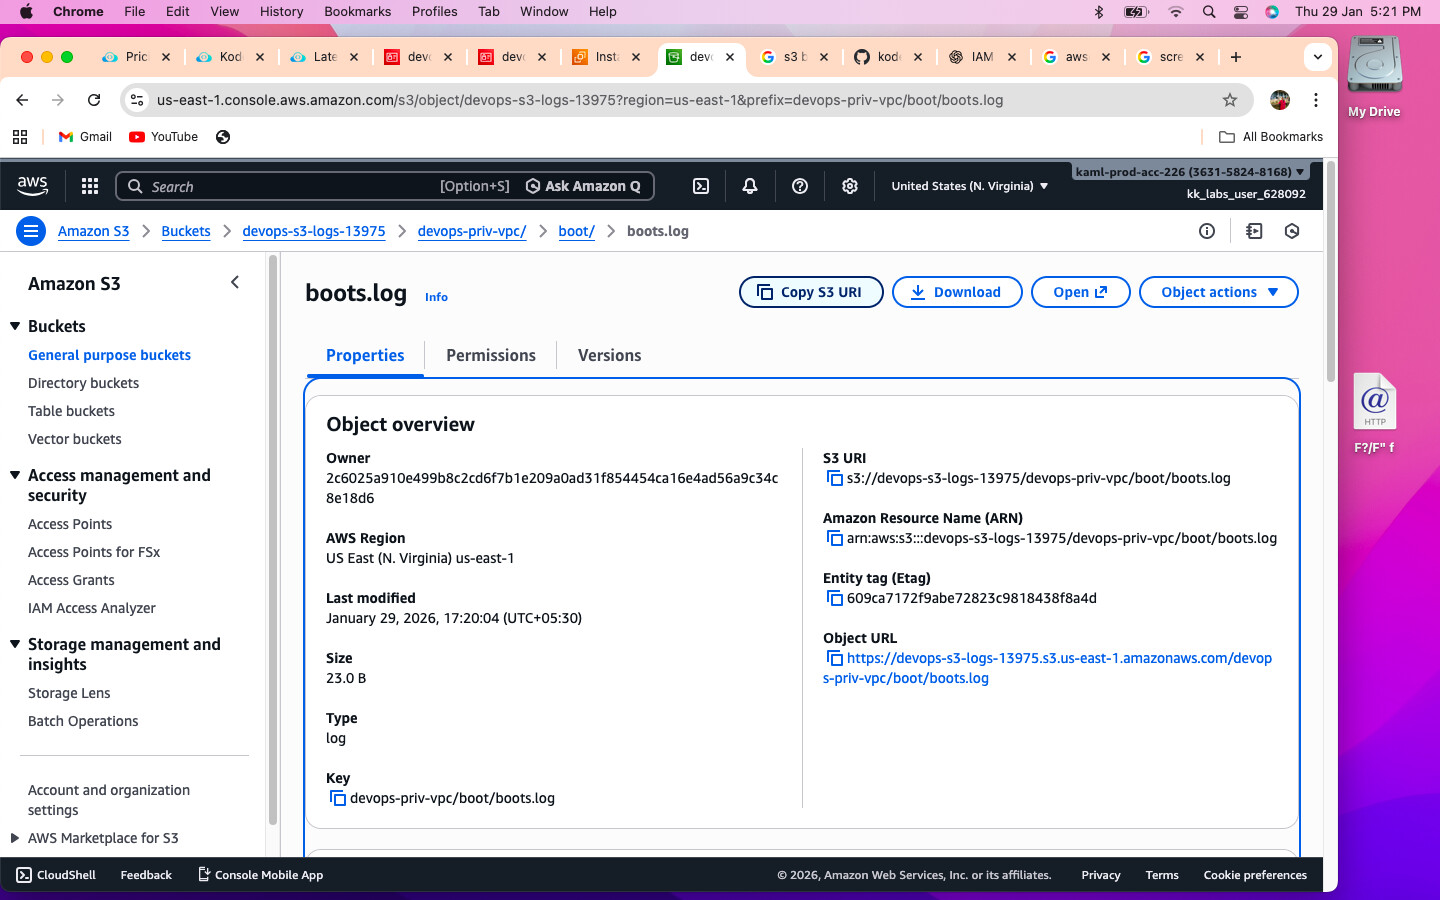Open the United States (N. Virginia) region selector
The height and width of the screenshot is (900, 1440).
[970, 186]
